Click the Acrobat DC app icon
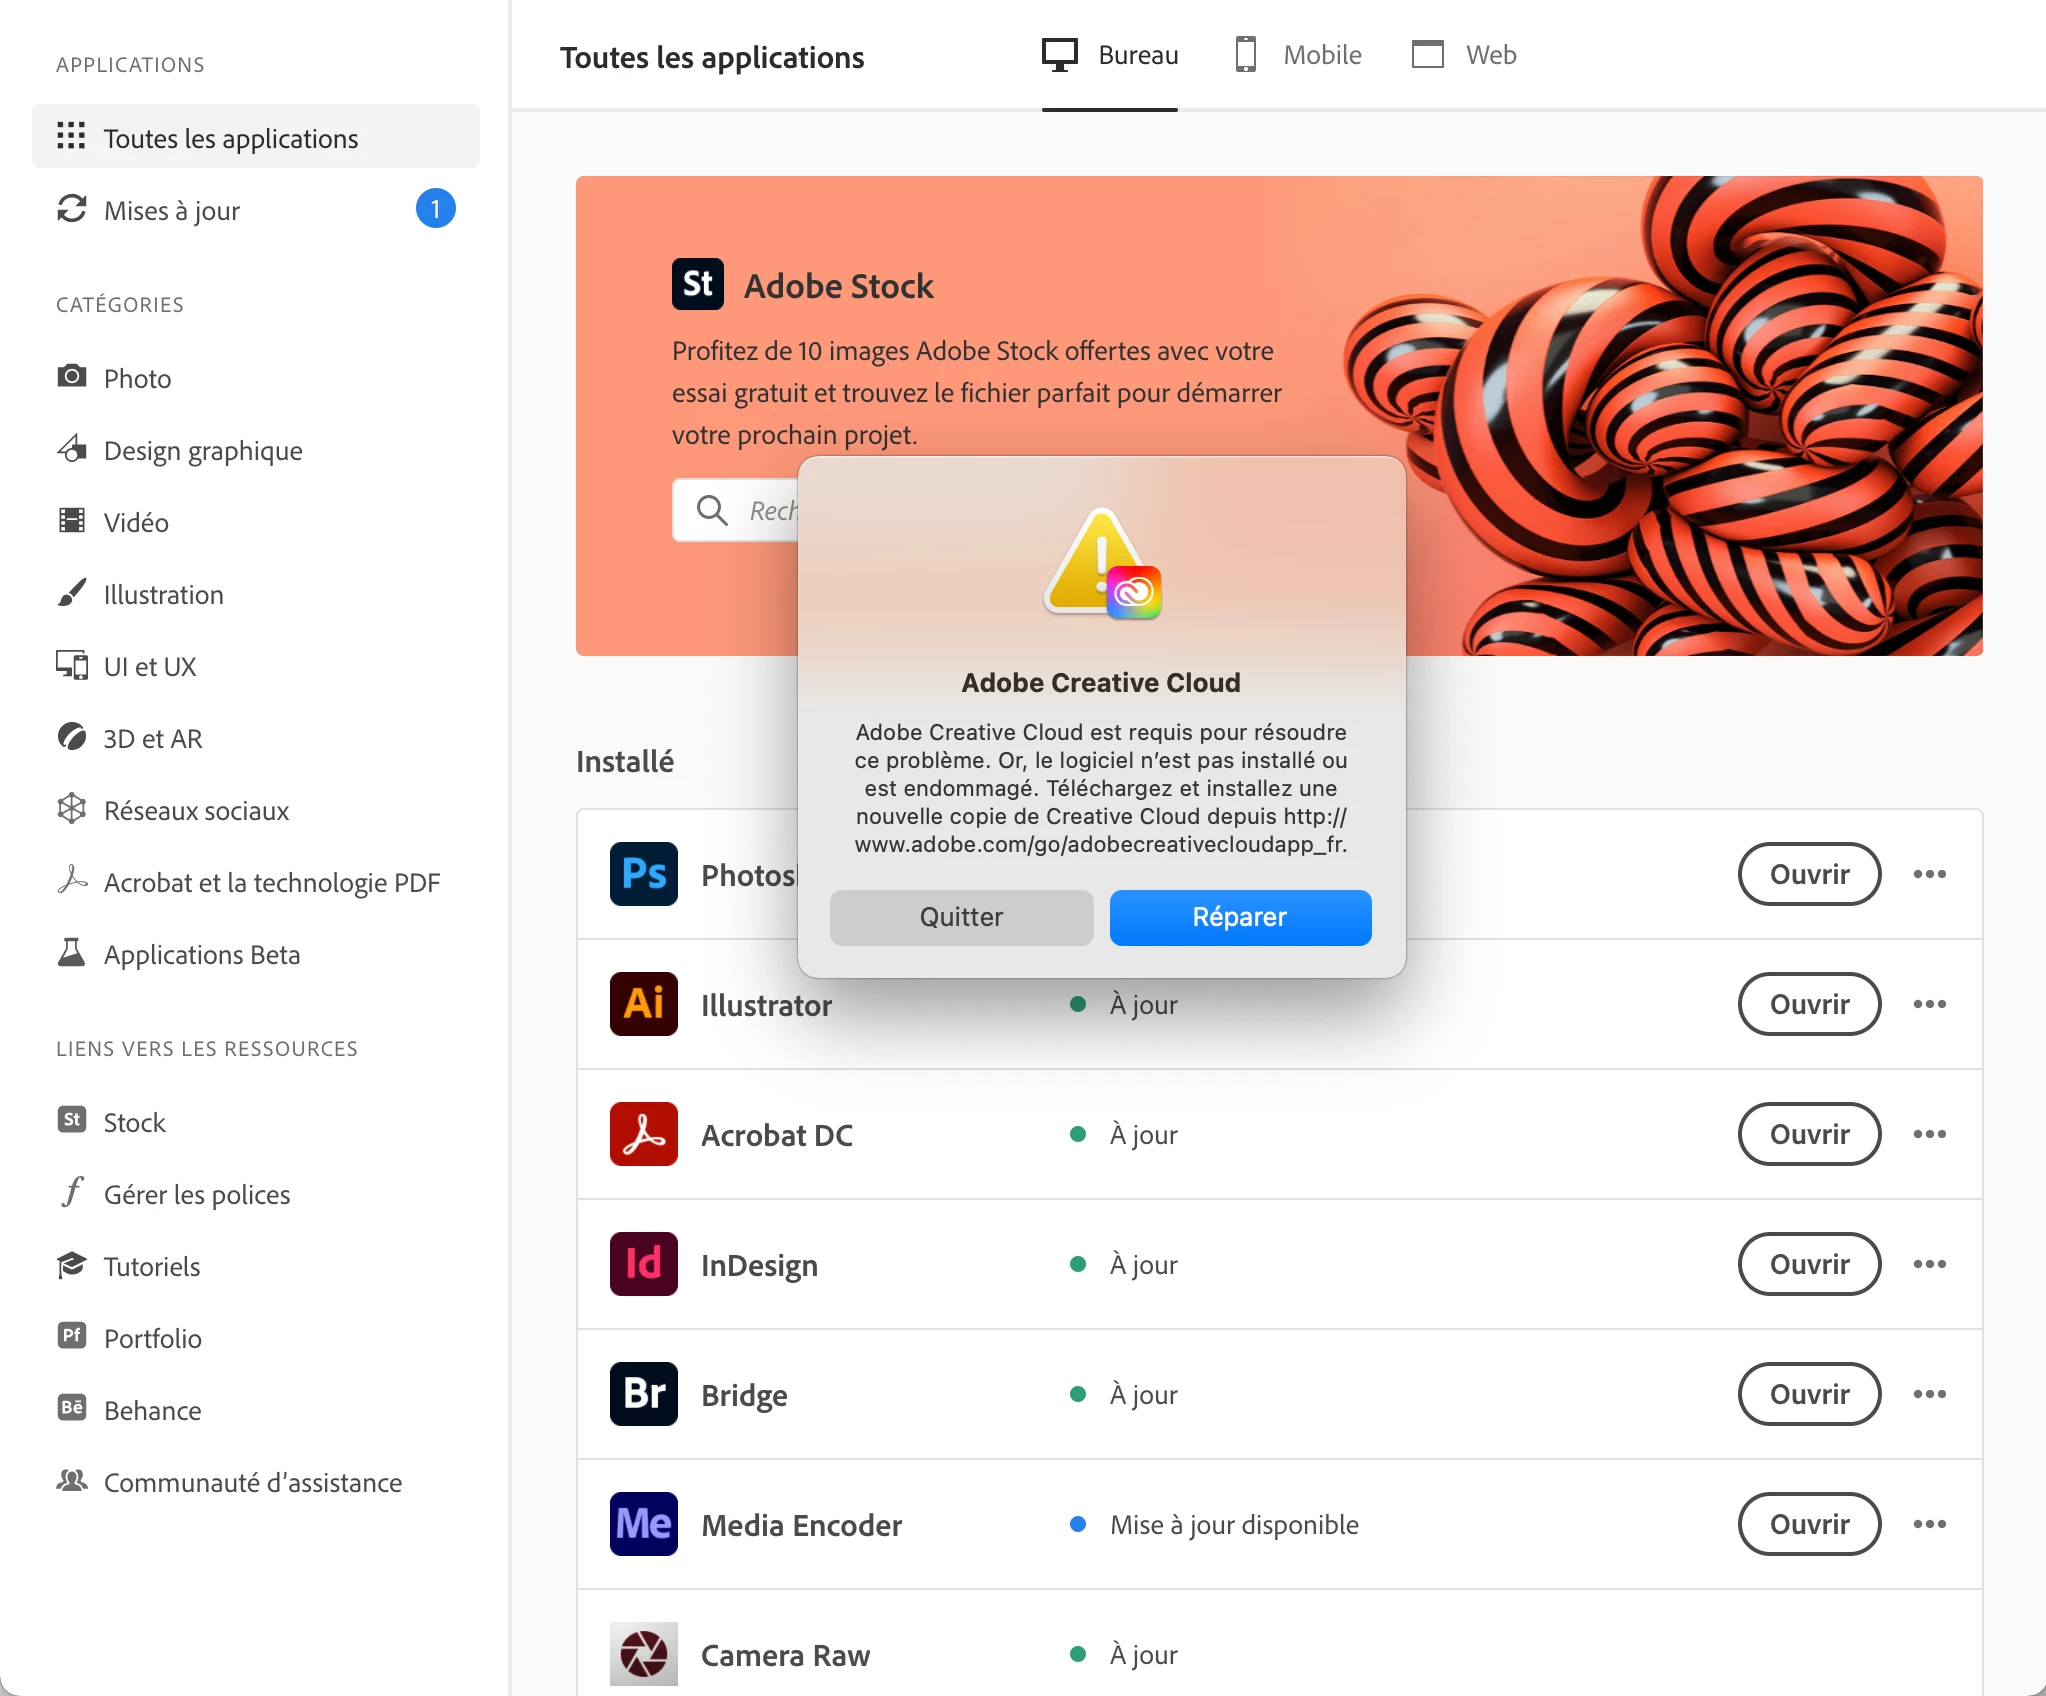Screen dimensions: 2046x1696 (x=643, y=1134)
